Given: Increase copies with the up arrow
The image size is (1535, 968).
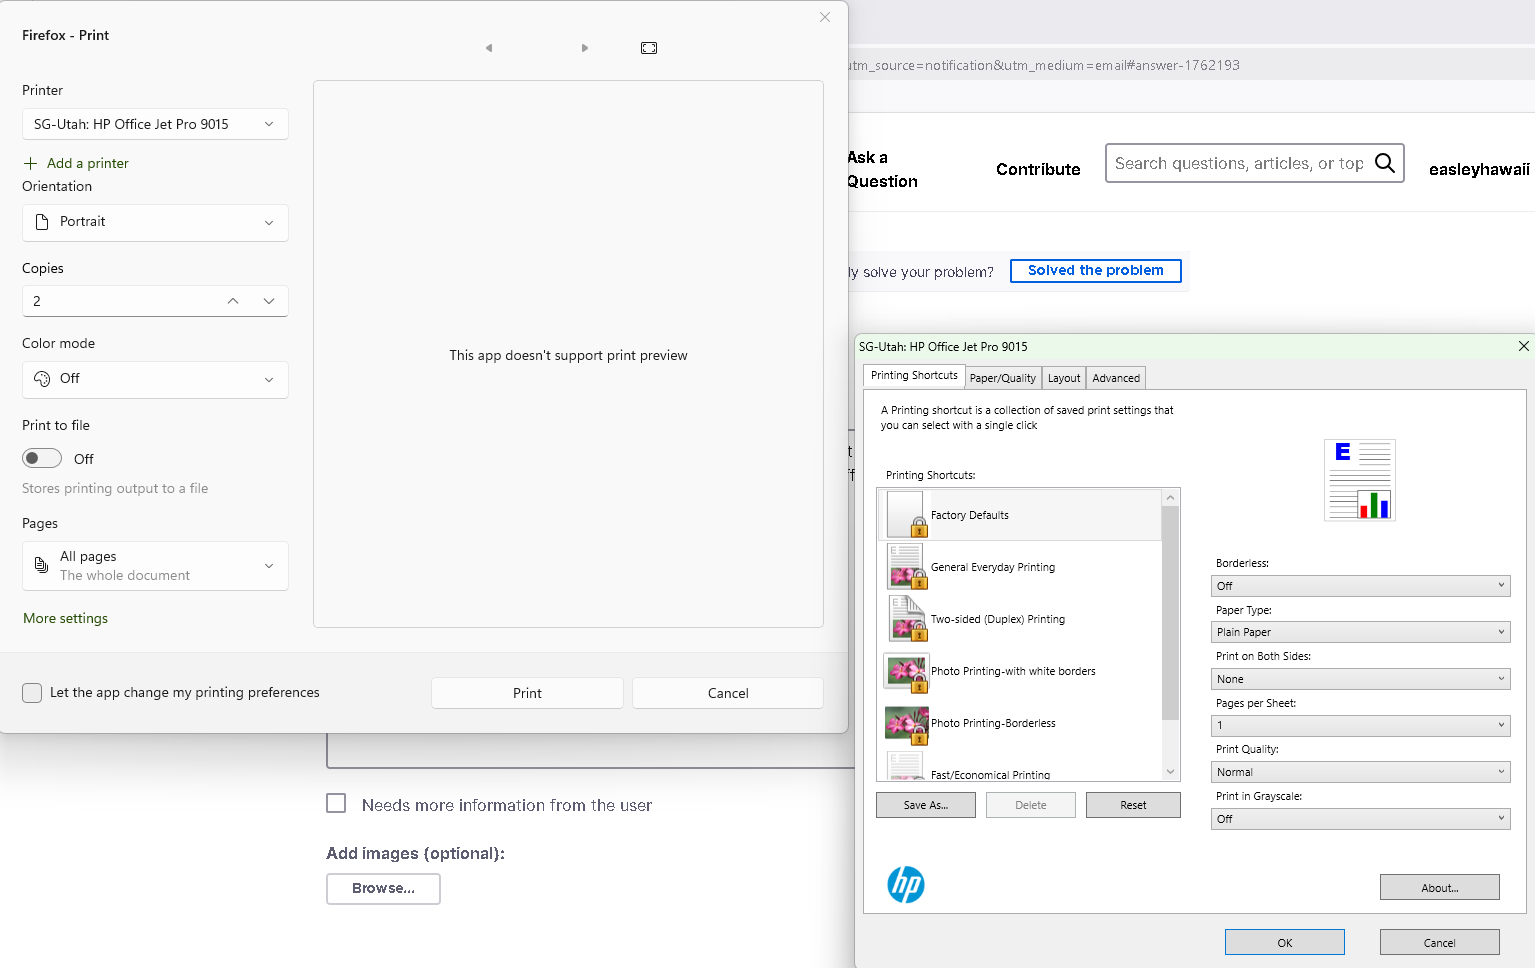Looking at the screenshot, I should [233, 301].
